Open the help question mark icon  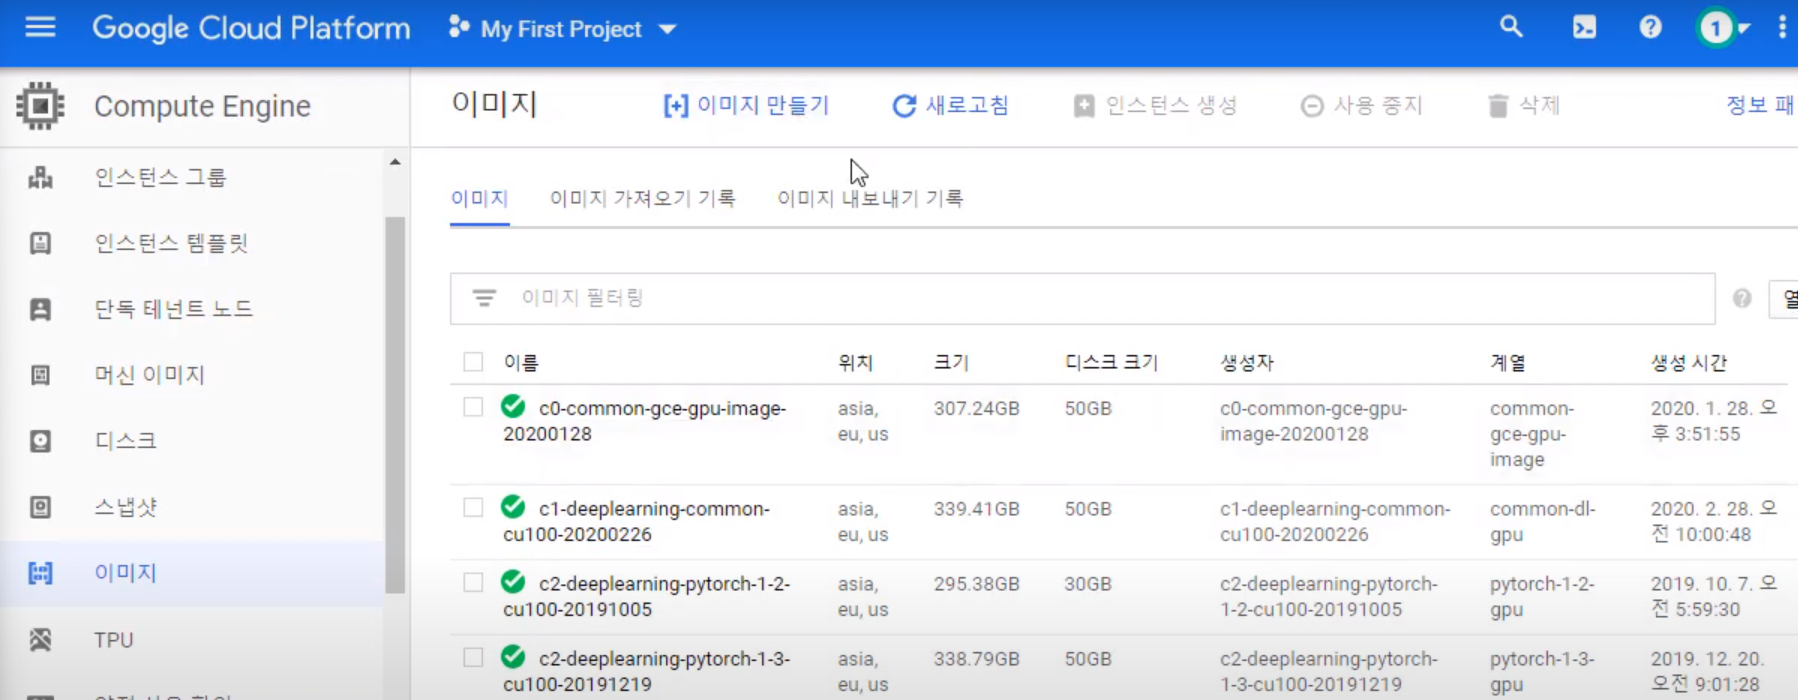click(1650, 27)
